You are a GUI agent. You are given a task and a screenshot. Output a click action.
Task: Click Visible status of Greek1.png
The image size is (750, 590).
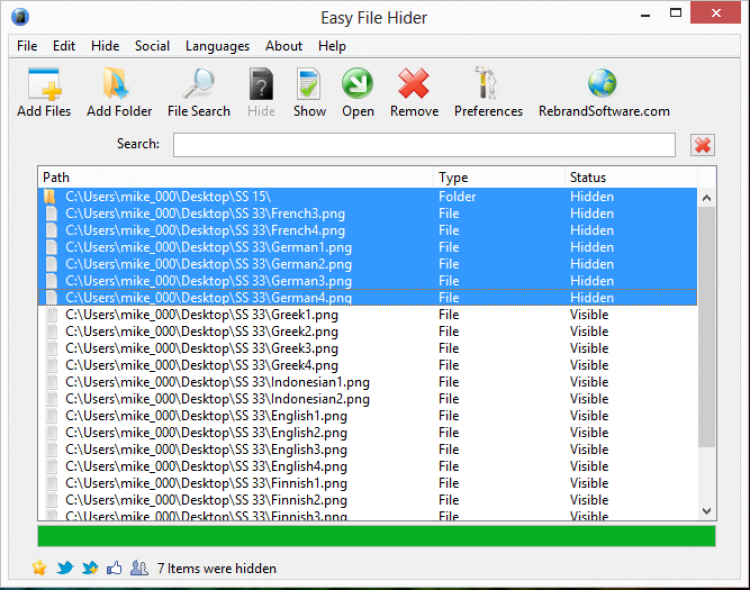(x=589, y=315)
